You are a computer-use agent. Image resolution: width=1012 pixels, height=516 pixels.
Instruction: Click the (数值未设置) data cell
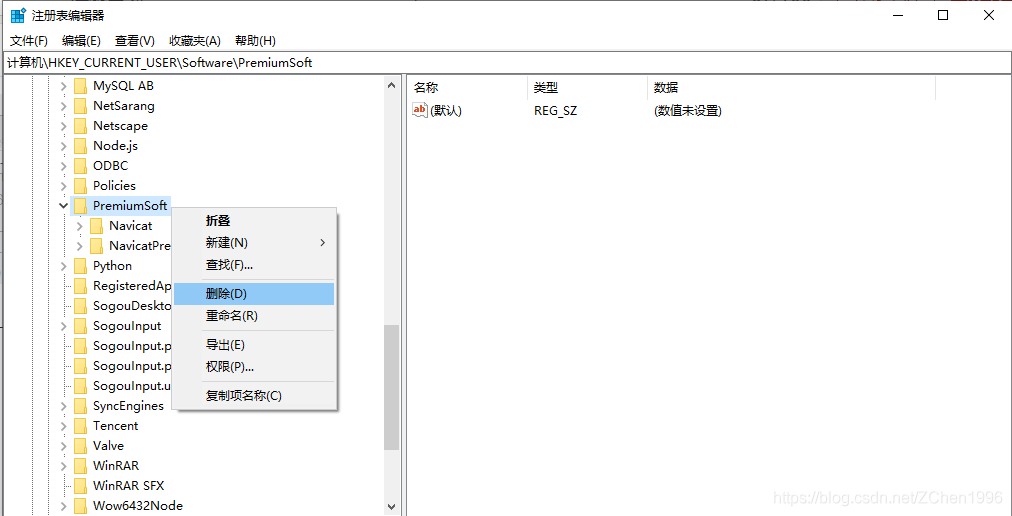point(687,111)
